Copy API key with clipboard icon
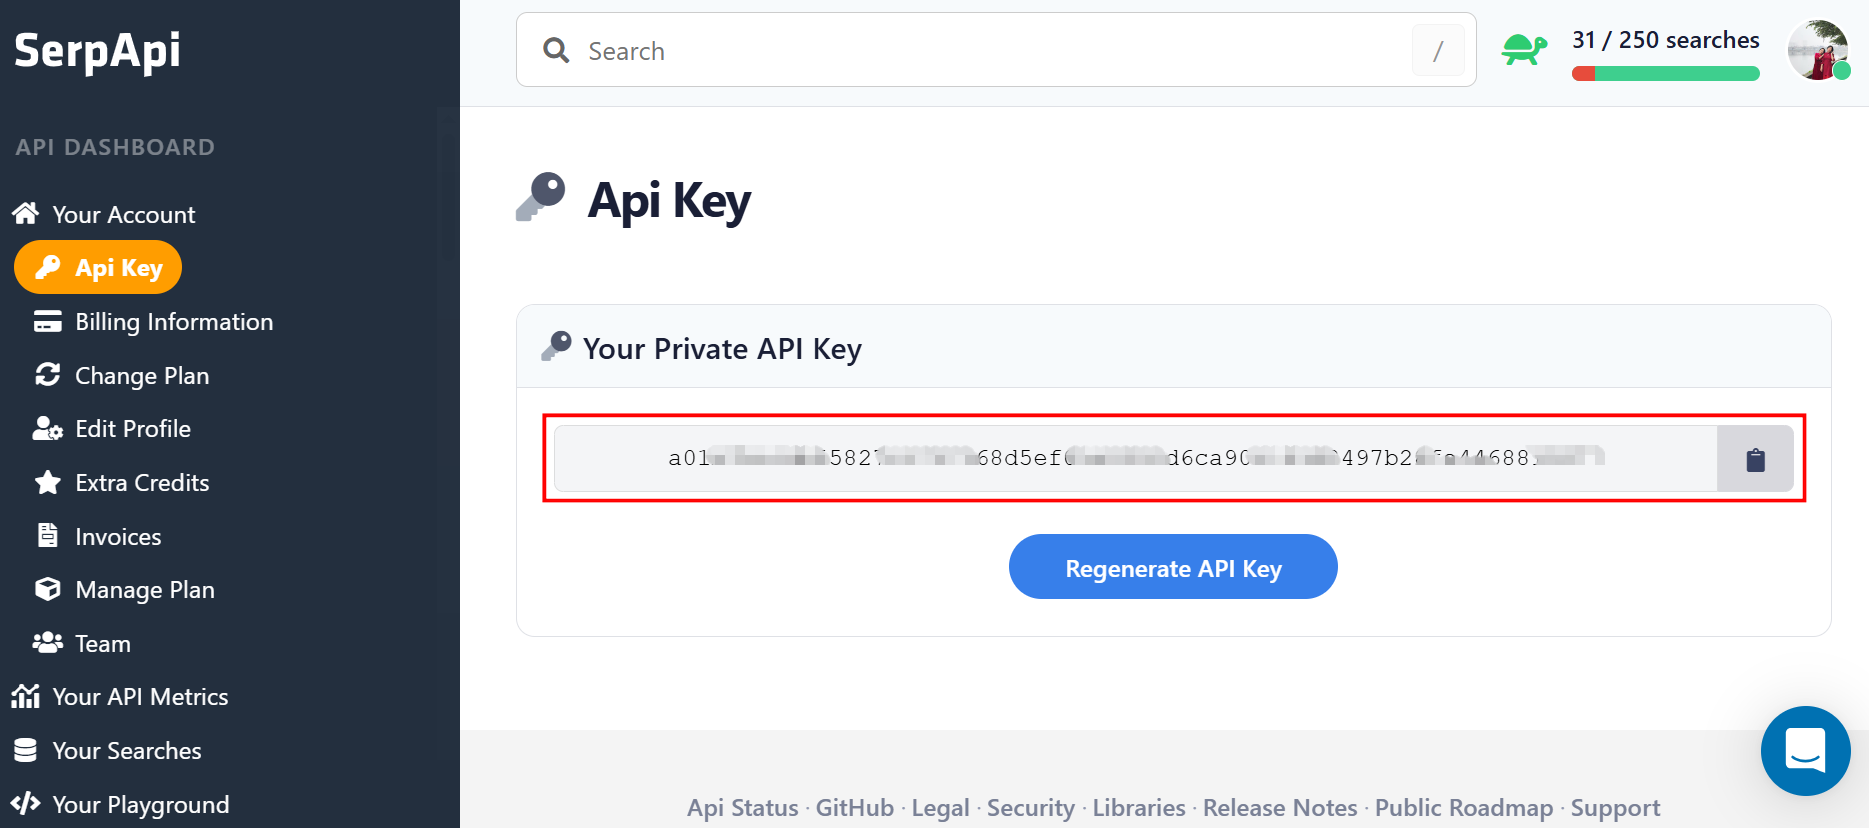1869x828 pixels. click(x=1755, y=459)
